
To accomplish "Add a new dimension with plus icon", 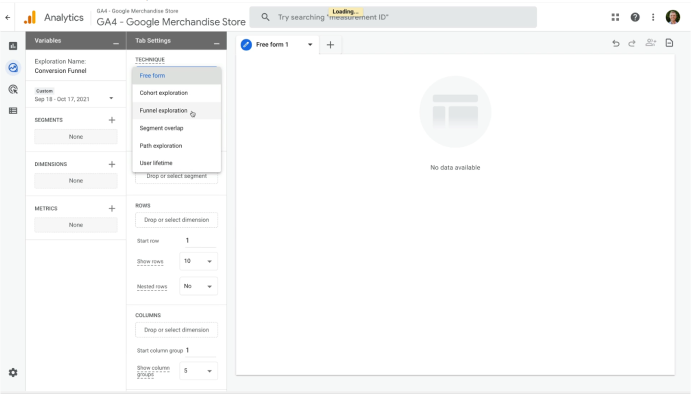I will click(x=112, y=164).
